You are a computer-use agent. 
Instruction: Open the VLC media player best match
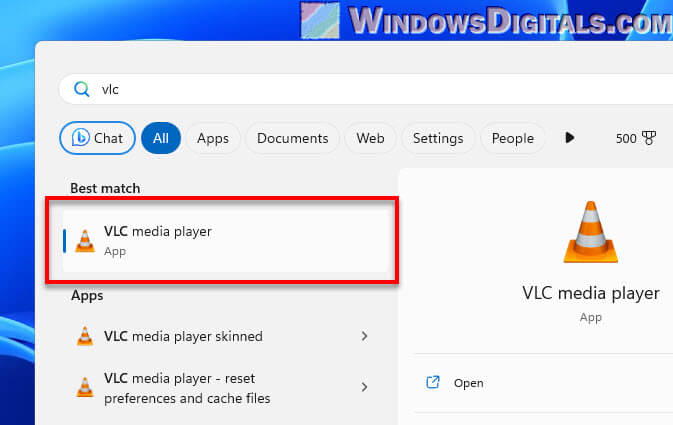point(225,241)
